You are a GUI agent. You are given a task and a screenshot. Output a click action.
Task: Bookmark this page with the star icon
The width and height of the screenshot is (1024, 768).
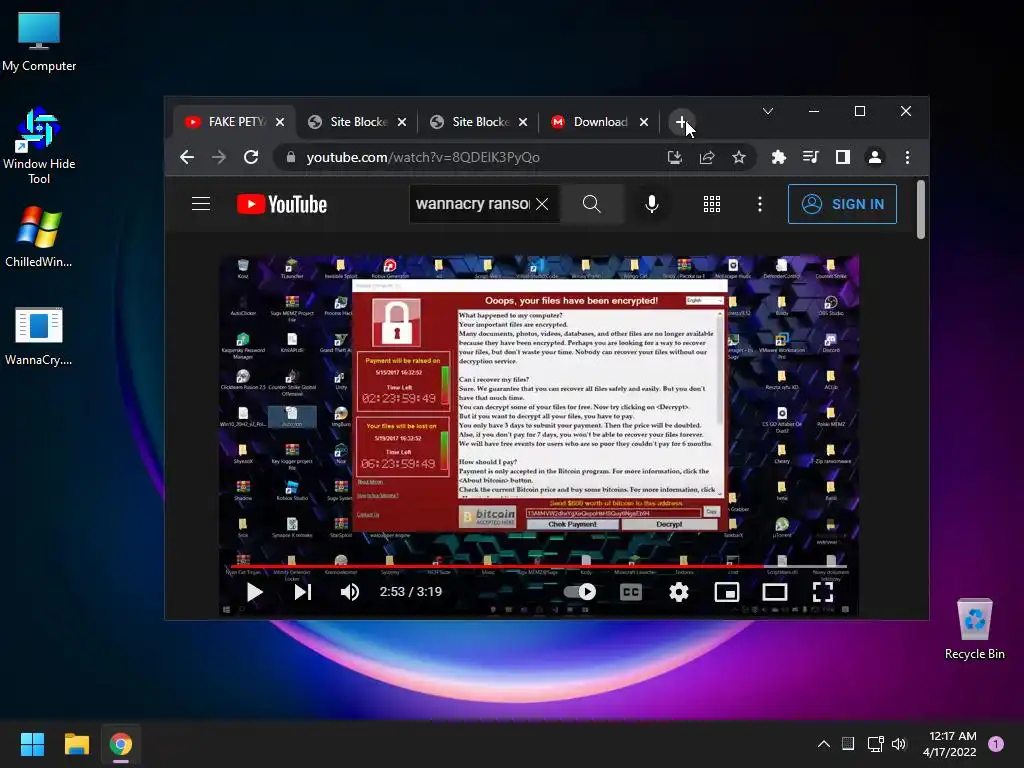pos(739,157)
